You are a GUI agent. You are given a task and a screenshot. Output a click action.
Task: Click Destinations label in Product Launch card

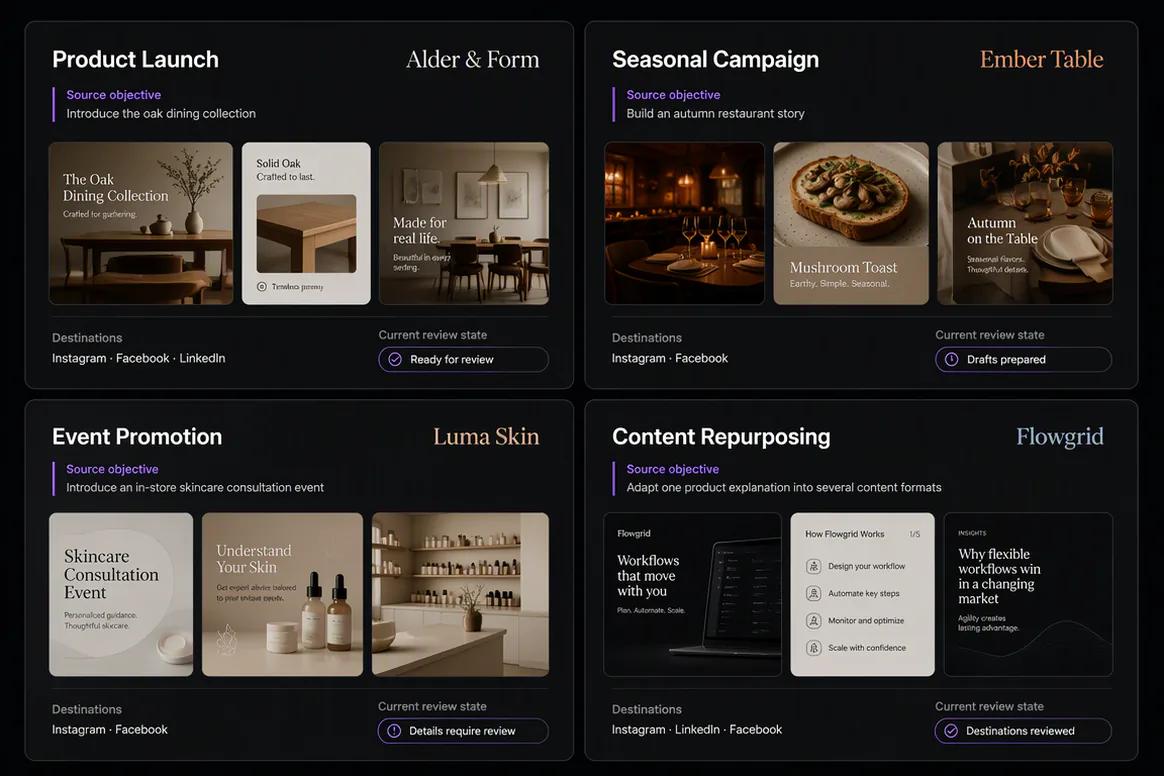click(x=87, y=338)
